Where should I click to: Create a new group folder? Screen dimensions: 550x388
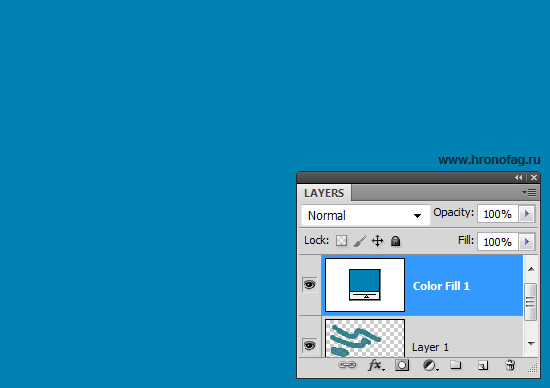point(456,365)
